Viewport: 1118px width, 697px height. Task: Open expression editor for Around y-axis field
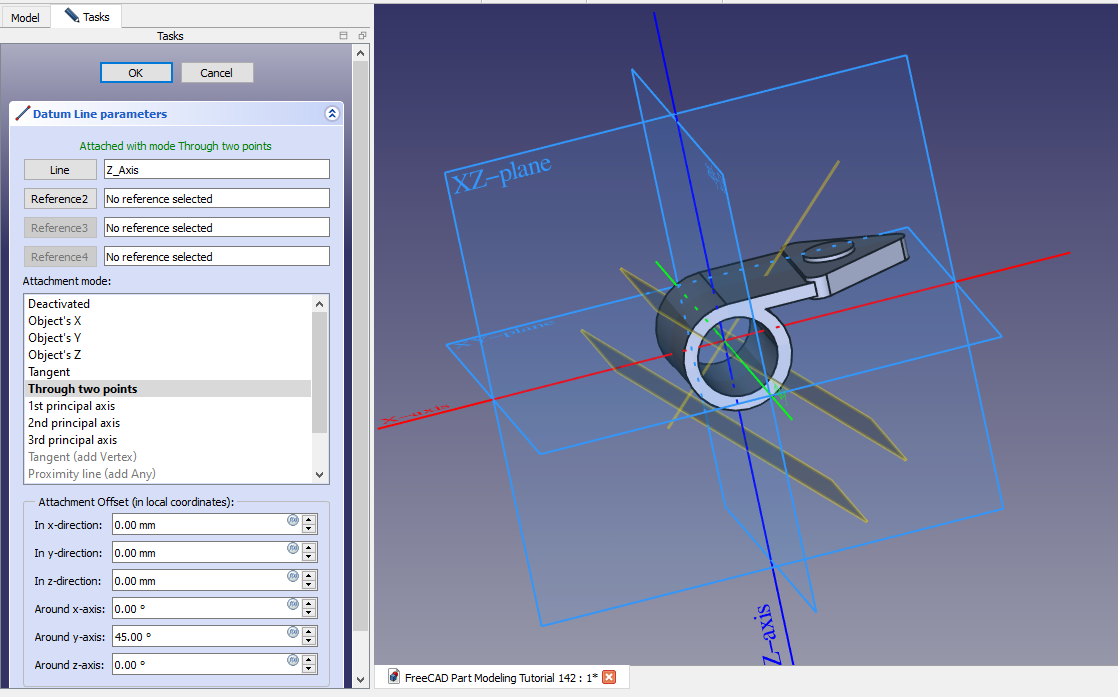(x=293, y=632)
